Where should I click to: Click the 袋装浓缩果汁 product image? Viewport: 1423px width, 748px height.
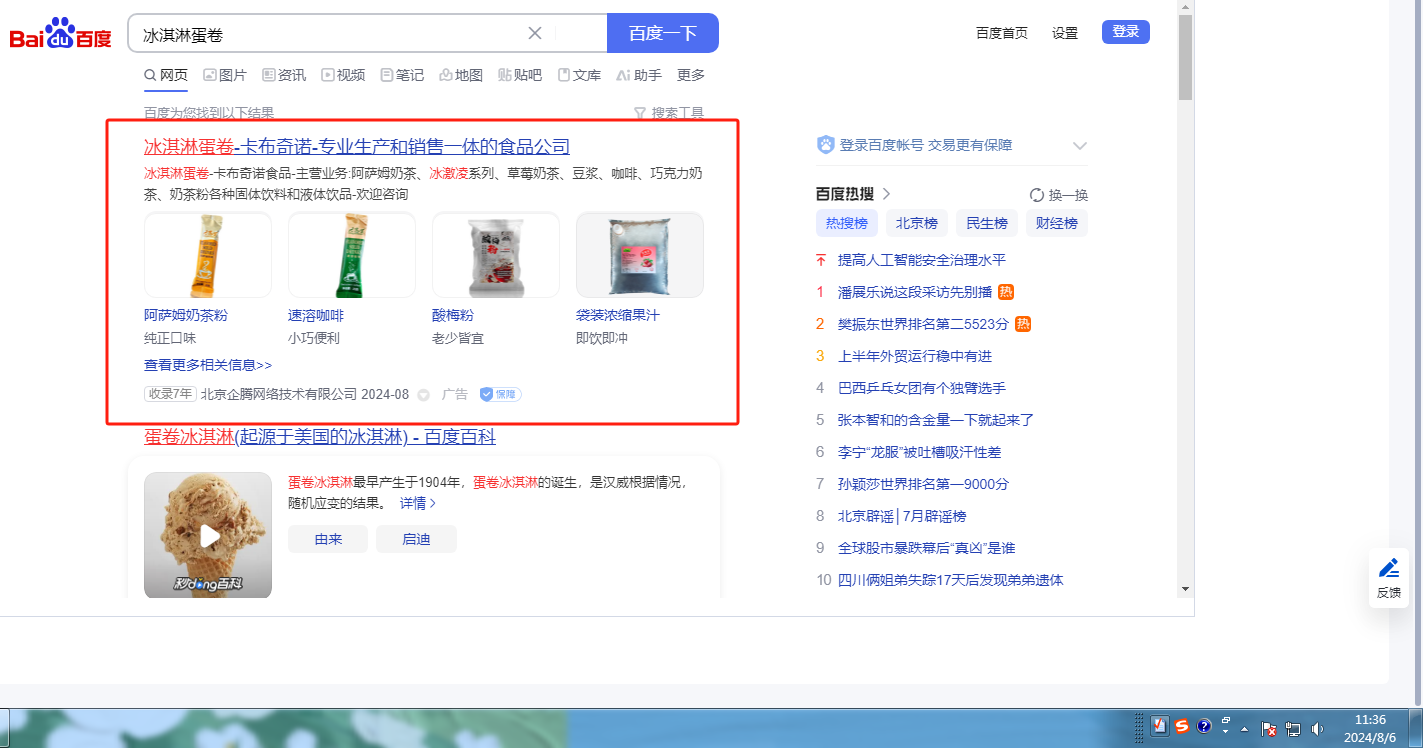tap(640, 255)
